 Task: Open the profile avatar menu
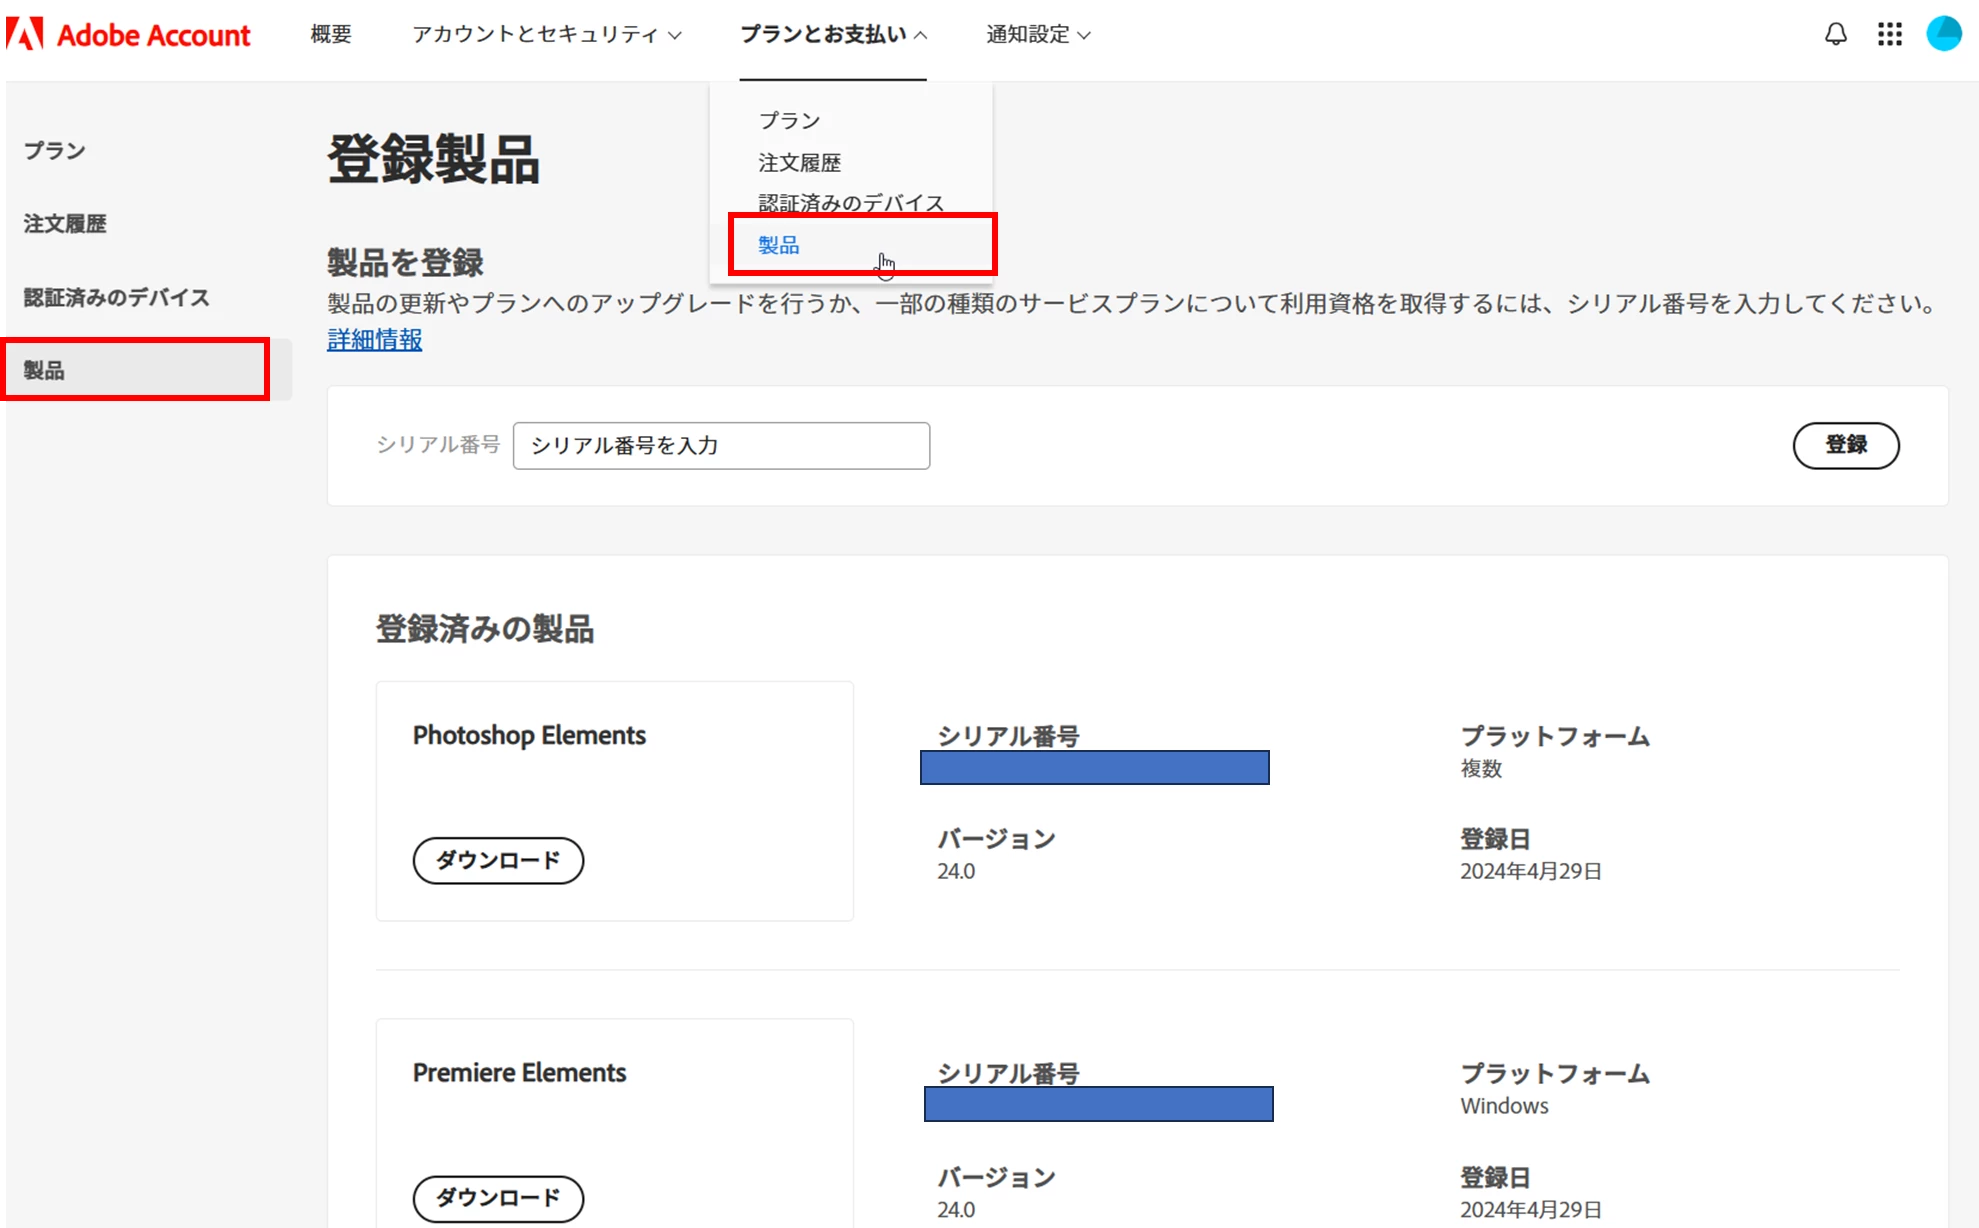(1943, 34)
